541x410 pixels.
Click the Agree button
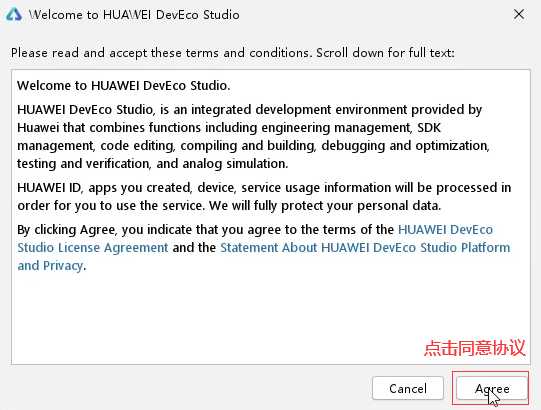pos(492,388)
